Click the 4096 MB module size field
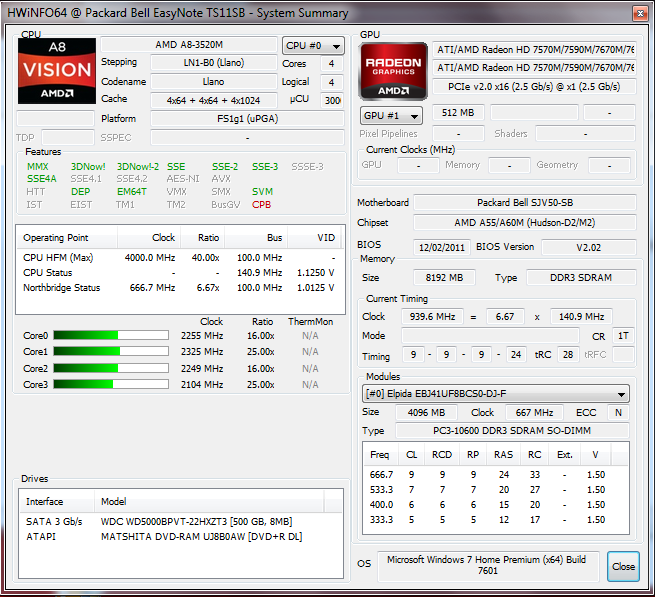The image size is (655, 597). [427, 413]
